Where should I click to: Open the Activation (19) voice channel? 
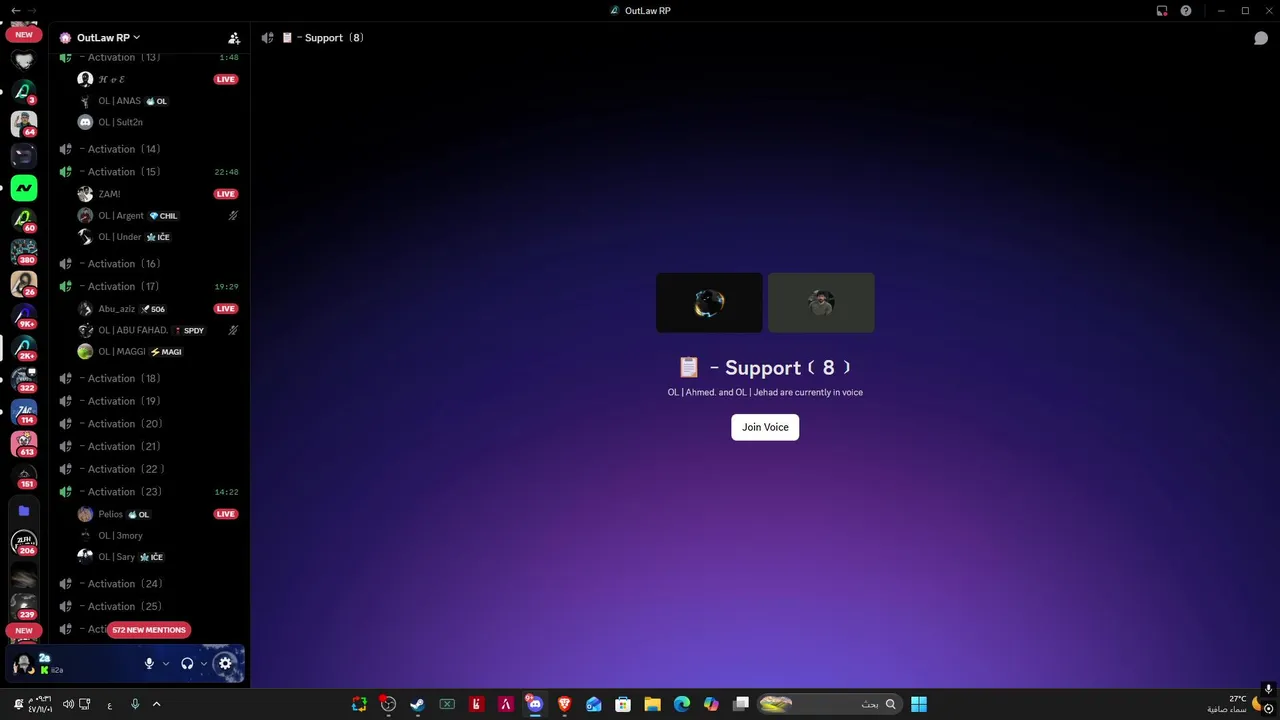click(148, 401)
